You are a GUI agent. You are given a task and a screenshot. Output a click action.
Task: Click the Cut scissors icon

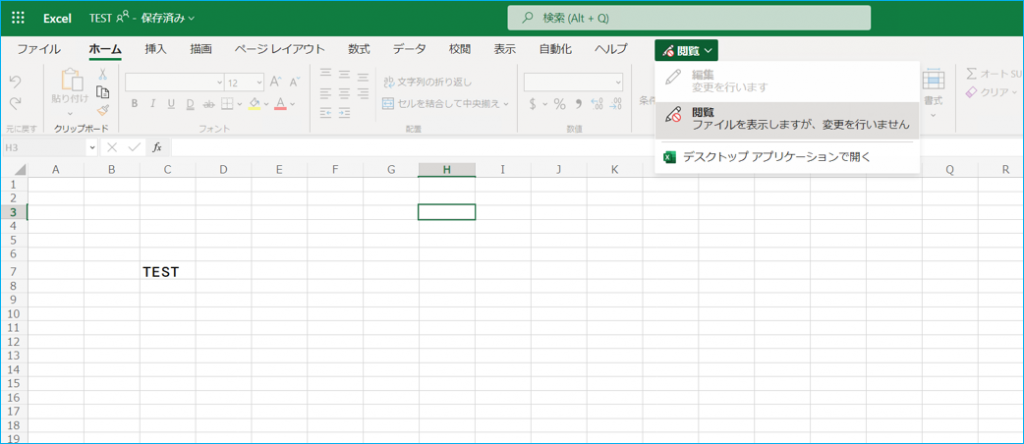click(102, 75)
